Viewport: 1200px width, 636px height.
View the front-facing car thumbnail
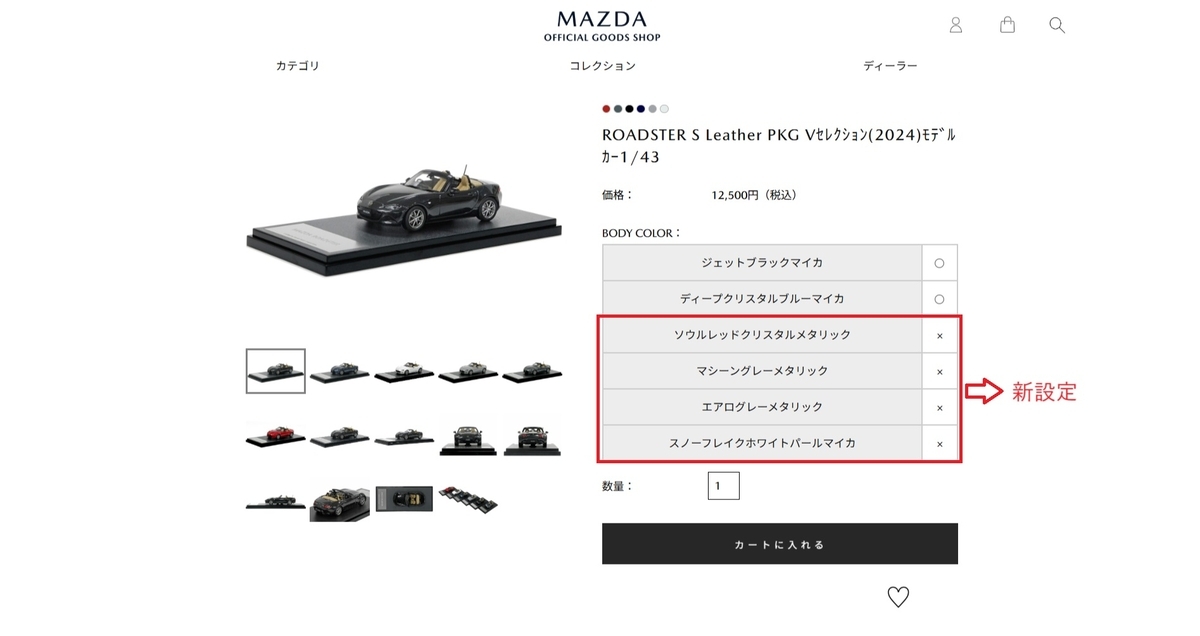click(469, 436)
